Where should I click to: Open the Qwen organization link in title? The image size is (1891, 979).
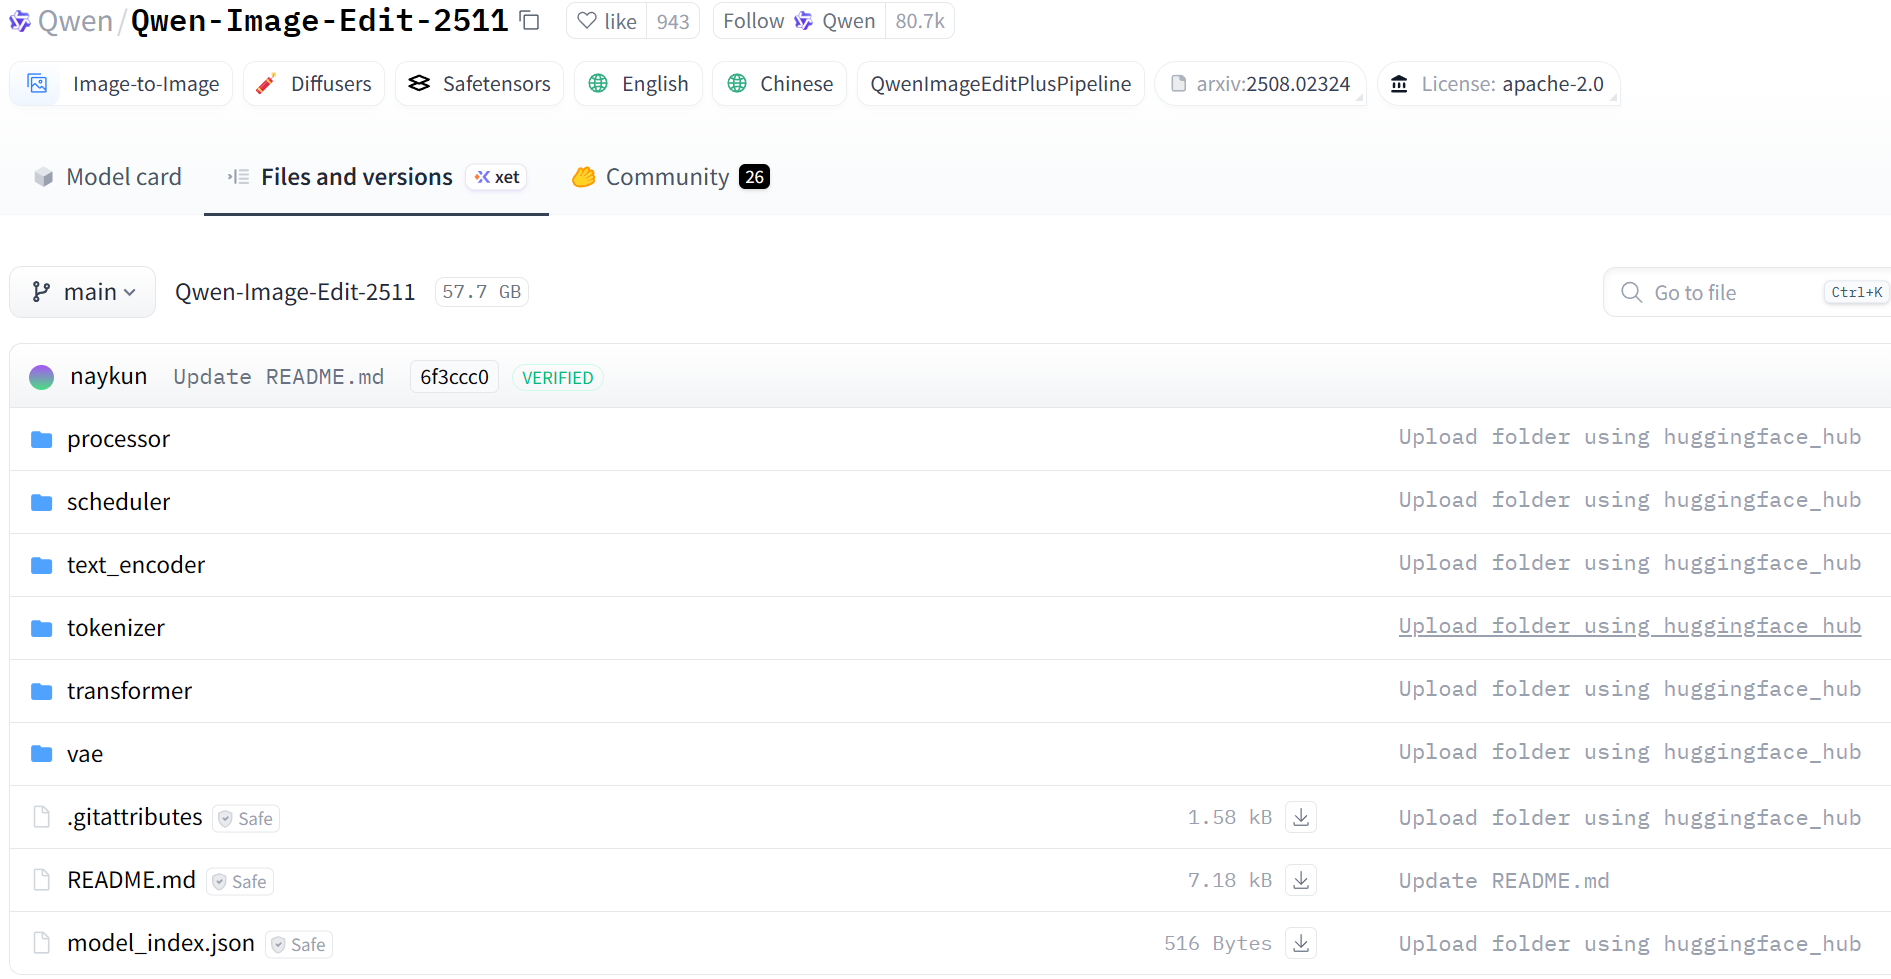[75, 21]
